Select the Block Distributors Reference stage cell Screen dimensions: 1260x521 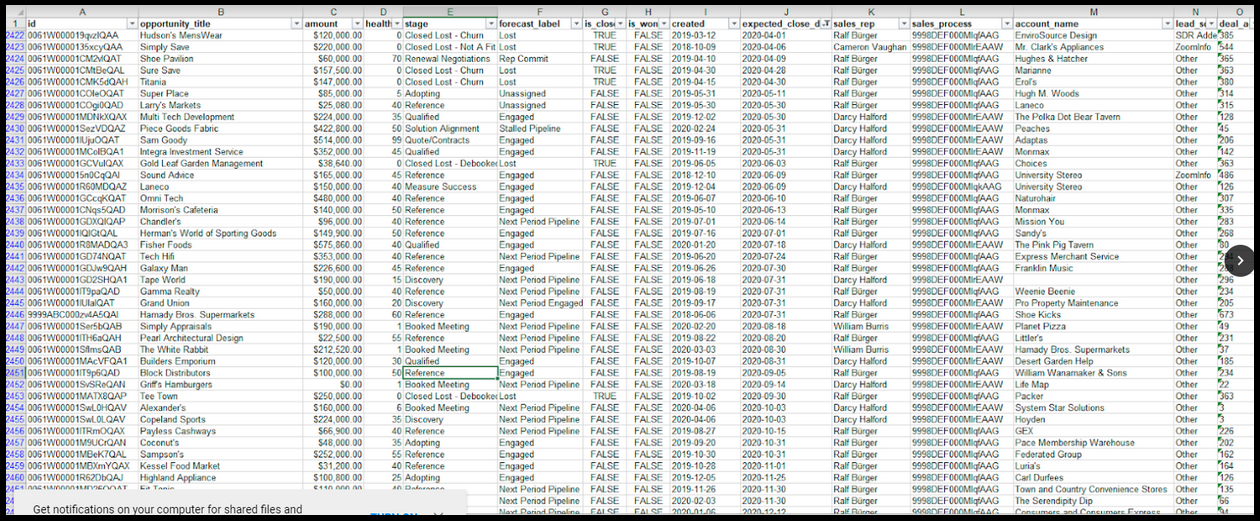coord(449,373)
